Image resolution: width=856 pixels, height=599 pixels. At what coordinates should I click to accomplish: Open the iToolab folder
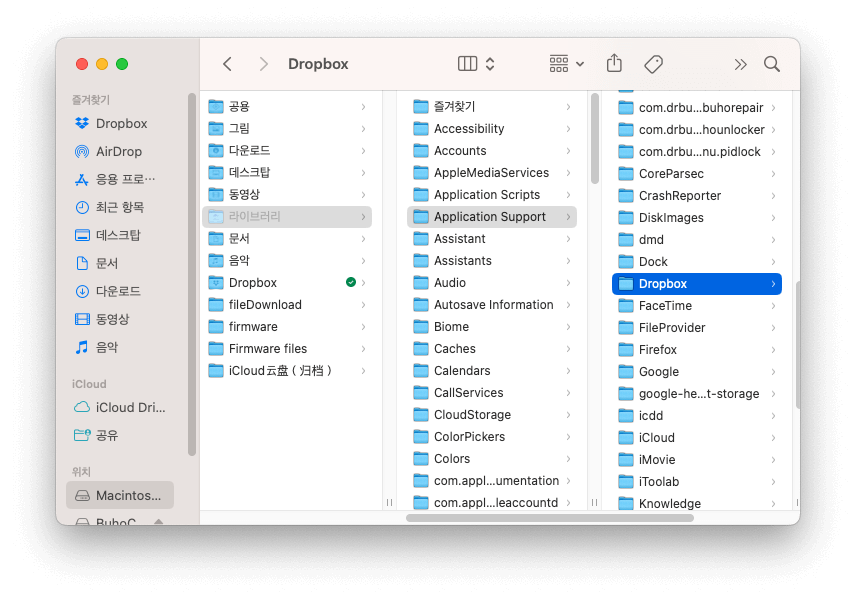point(697,482)
